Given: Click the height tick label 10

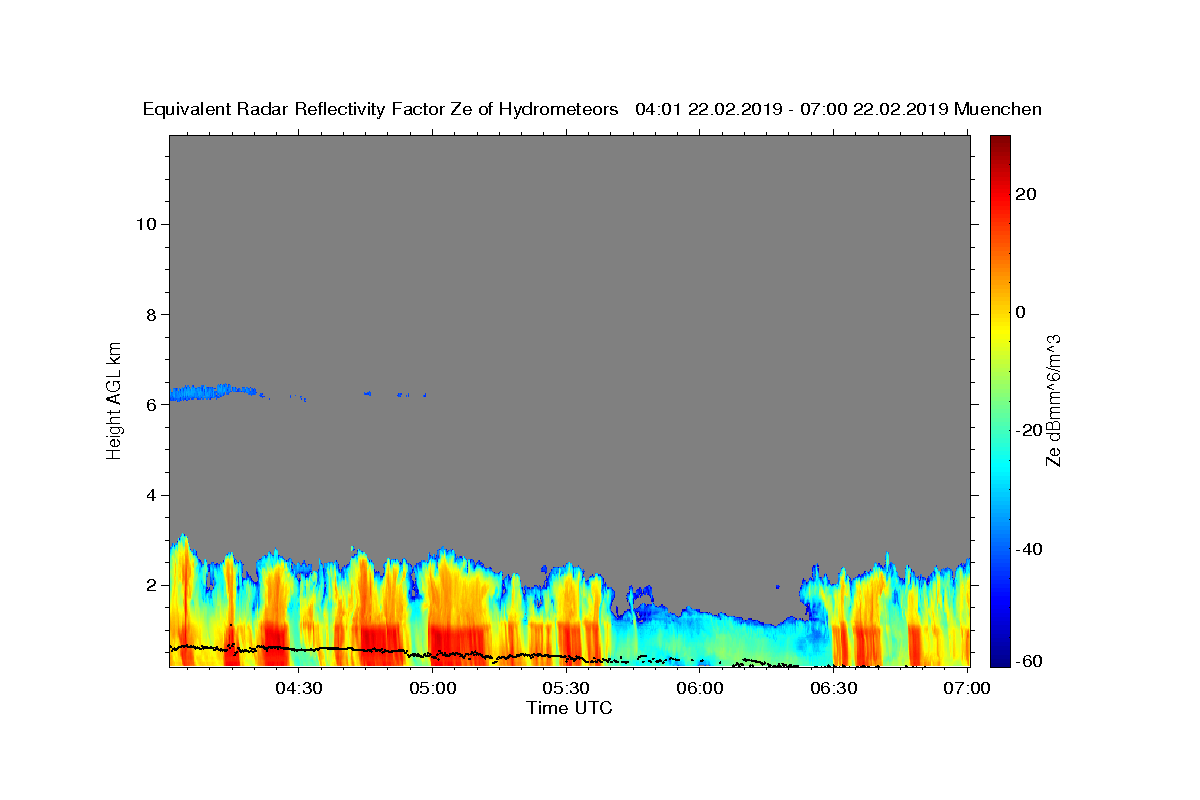Looking at the screenshot, I should tap(146, 224).
